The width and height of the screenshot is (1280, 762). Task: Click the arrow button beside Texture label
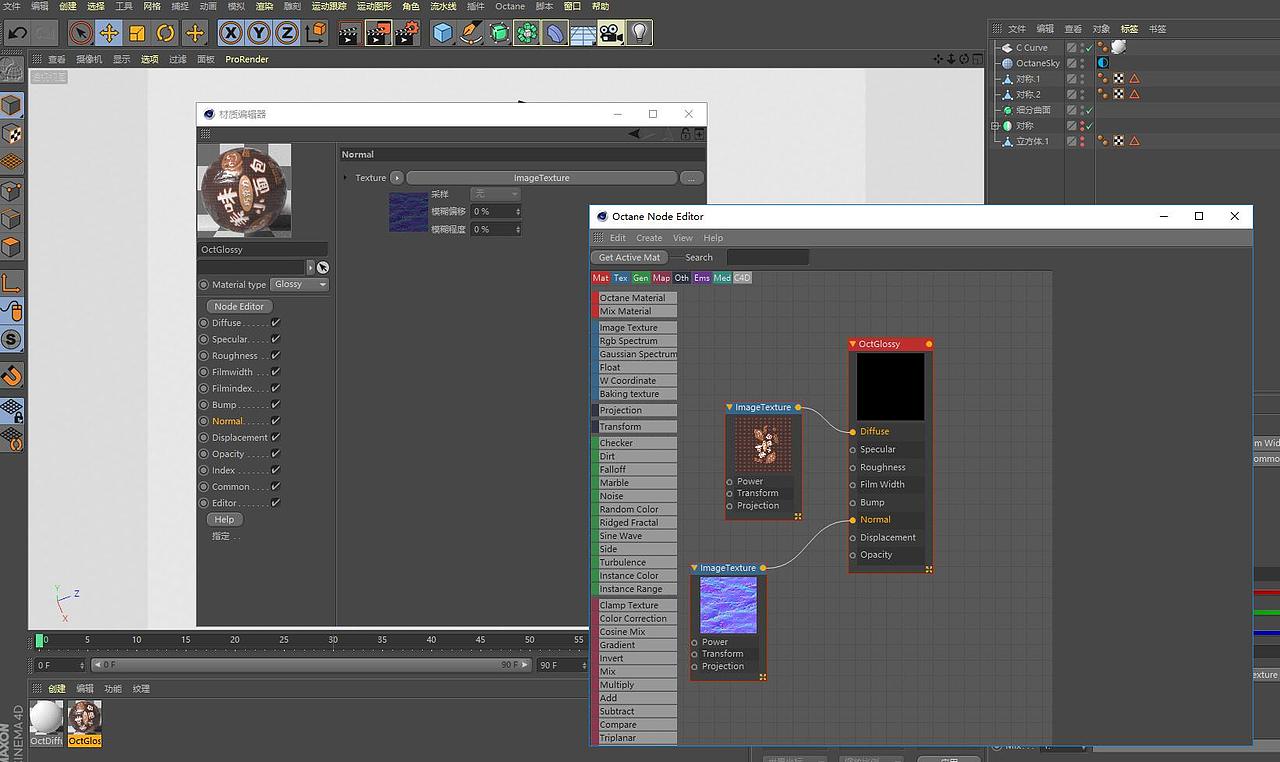397,178
